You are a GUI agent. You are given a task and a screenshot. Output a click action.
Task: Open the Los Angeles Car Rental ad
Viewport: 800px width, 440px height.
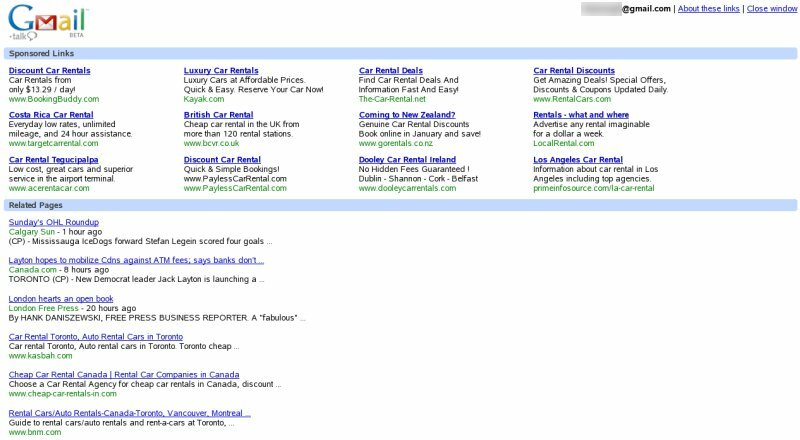click(578, 160)
